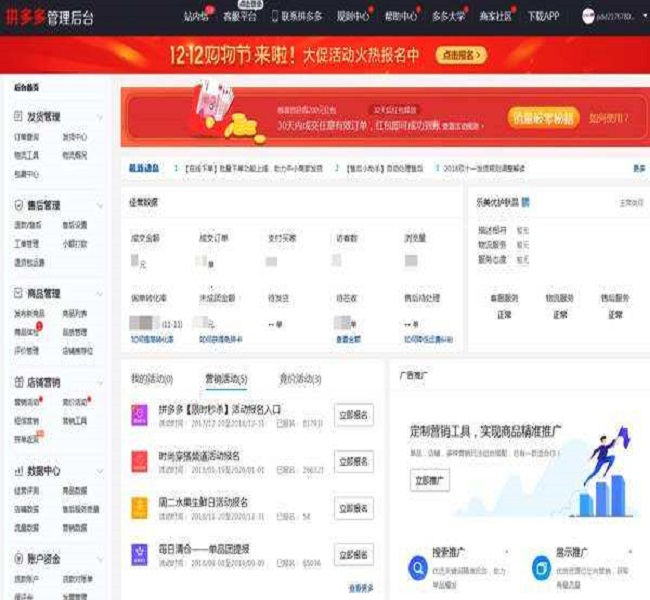The width and height of the screenshot is (650, 600).
Task: Click 下载APP in top navigation
Action: pyautogui.click(x=543, y=17)
